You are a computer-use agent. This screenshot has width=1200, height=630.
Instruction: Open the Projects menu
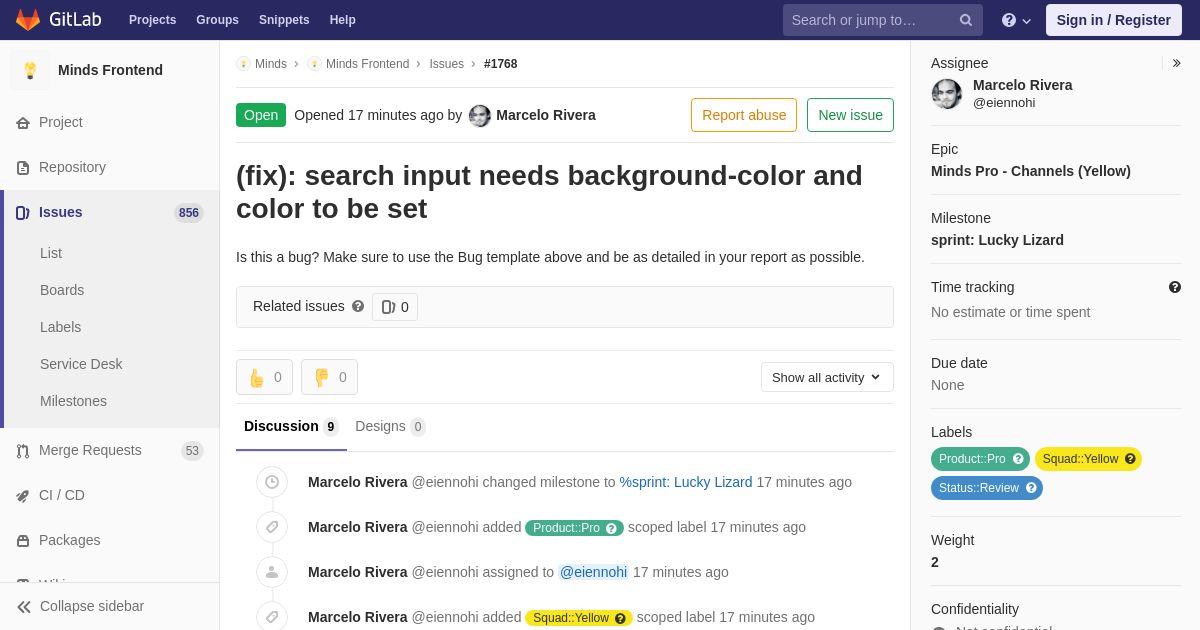click(152, 20)
